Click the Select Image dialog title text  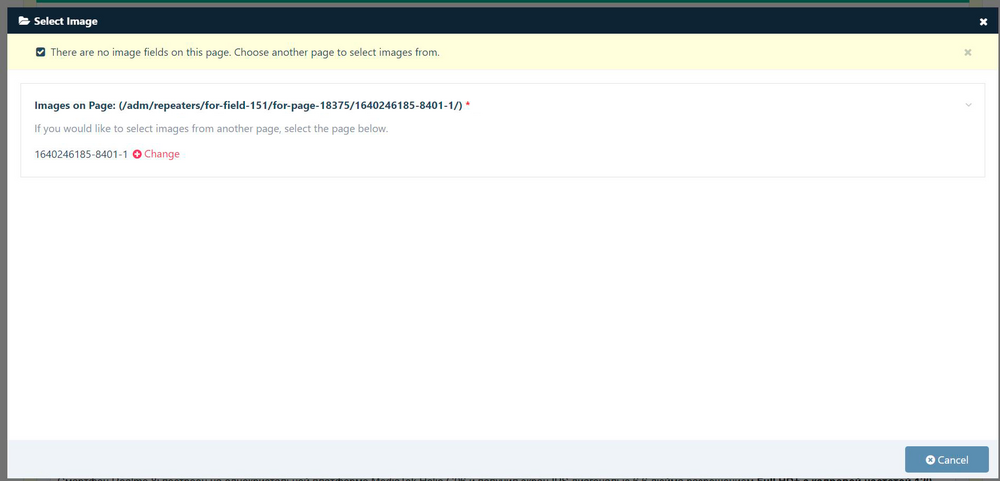coord(66,21)
